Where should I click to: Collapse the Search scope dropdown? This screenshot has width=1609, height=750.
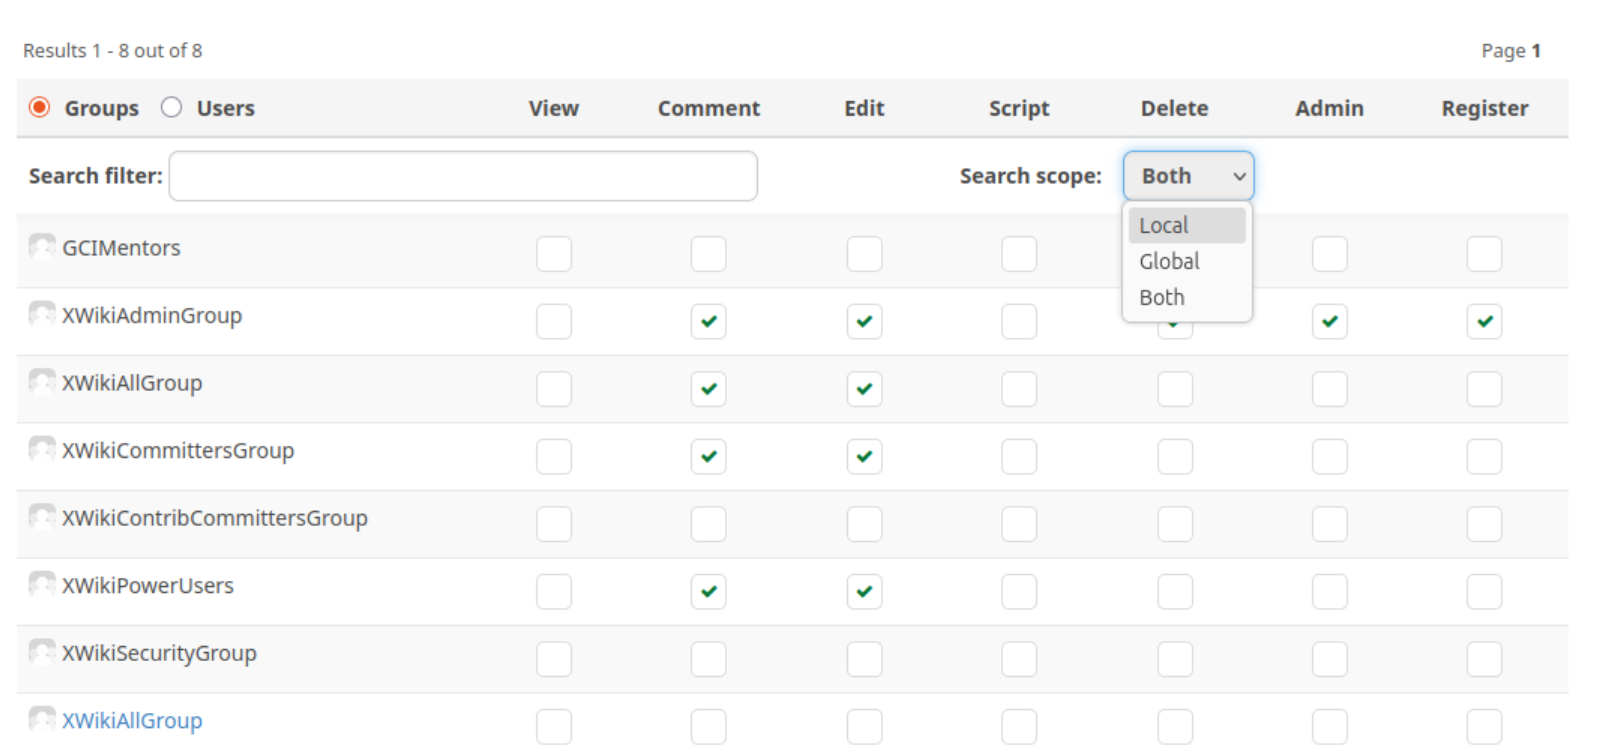(1188, 176)
